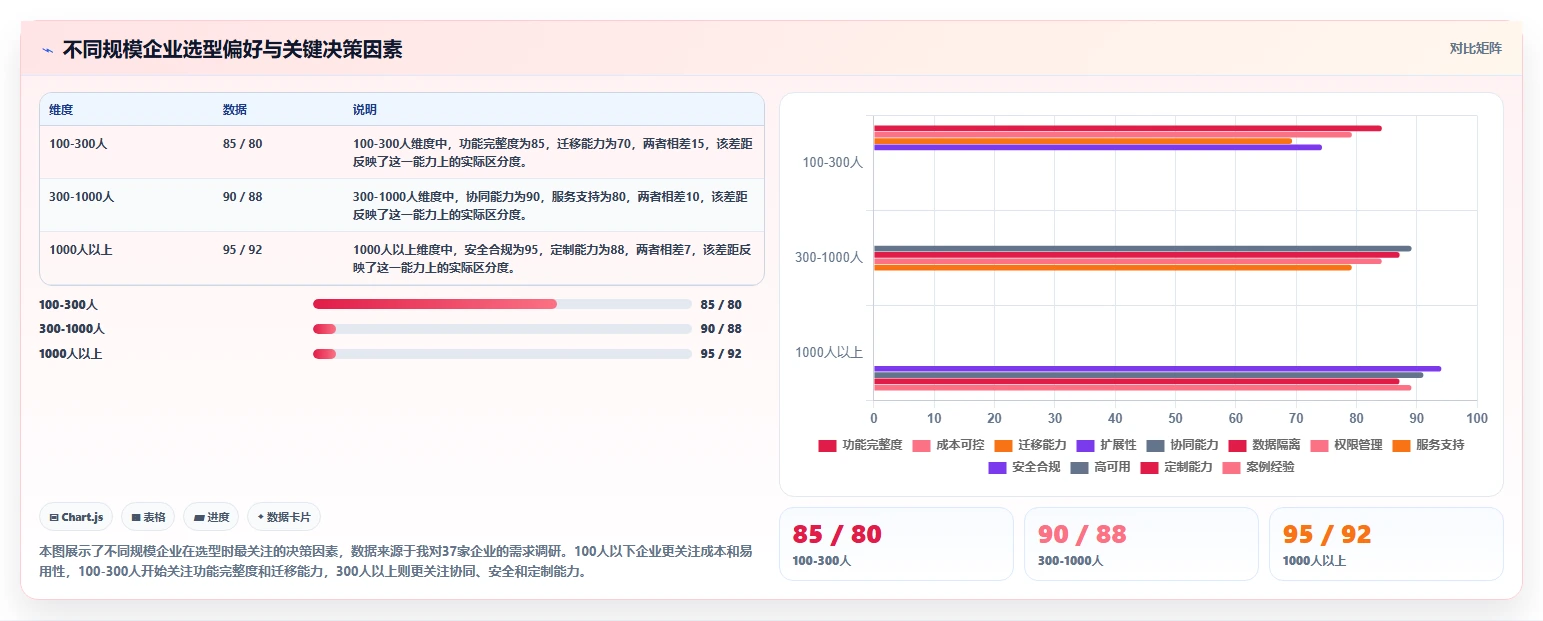Toggle the 定制能力 legend item
Image resolution: width=1543 pixels, height=621 pixels.
[x=1176, y=467]
